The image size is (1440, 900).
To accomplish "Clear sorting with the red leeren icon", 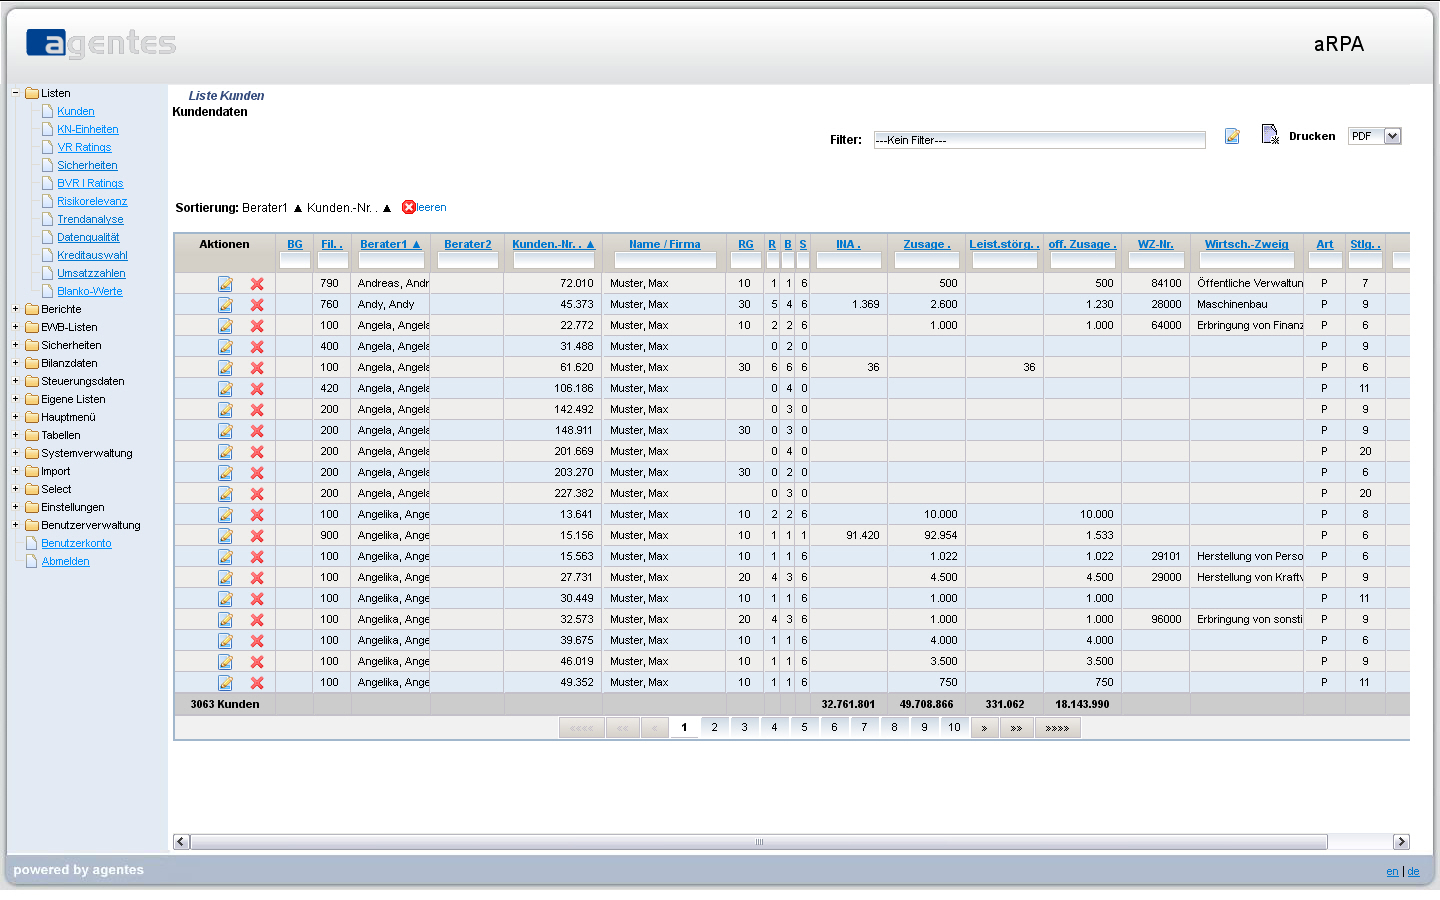I will click(x=409, y=207).
